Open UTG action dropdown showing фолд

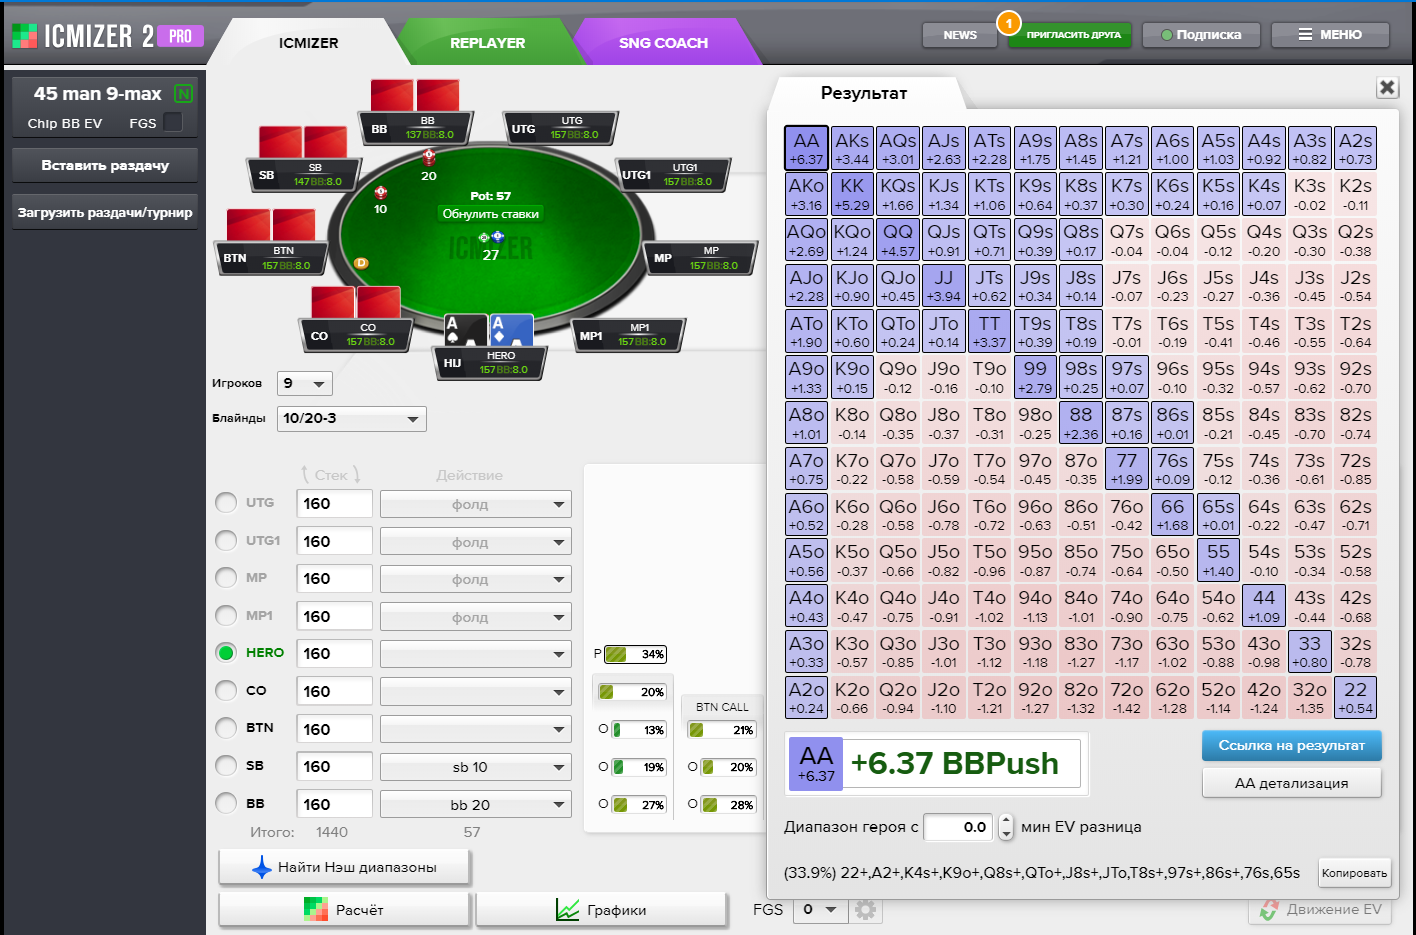pyautogui.click(x=476, y=504)
